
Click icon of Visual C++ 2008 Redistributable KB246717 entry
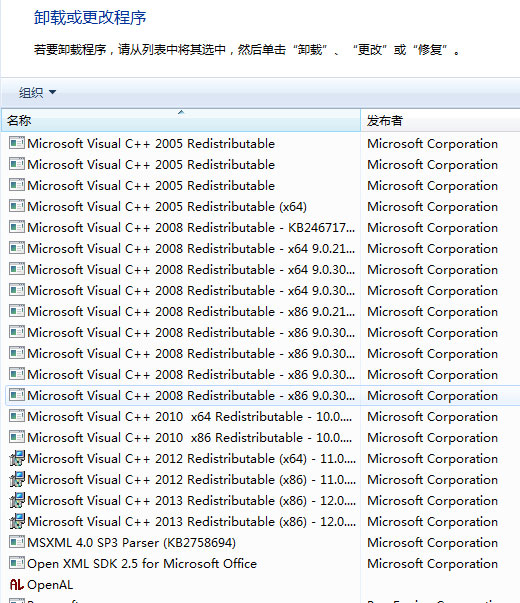(x=17, y=227)
